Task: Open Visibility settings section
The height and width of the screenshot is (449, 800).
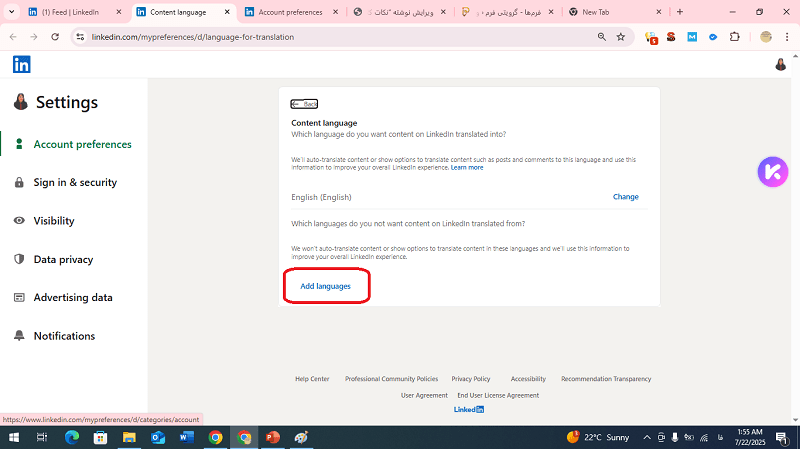Action: coord(54,221)
